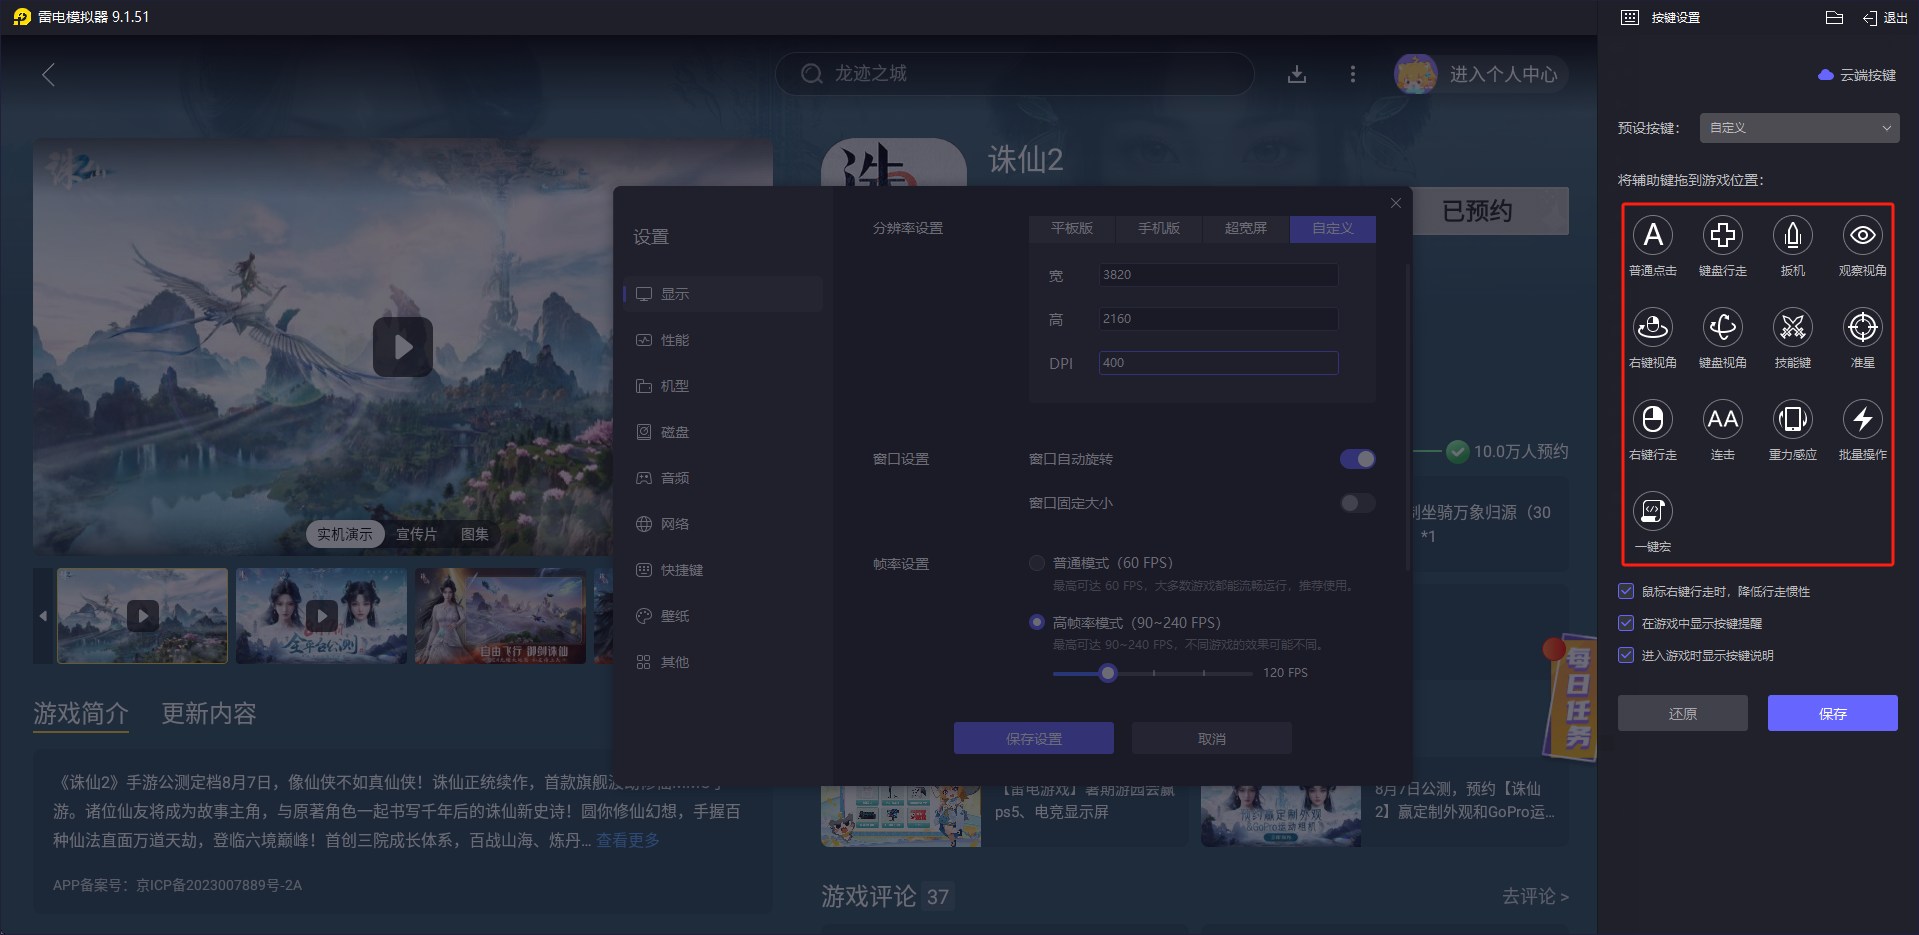The image size is (1919, 935).
Task: Close the settings dialog
Action: point(1396,203)
